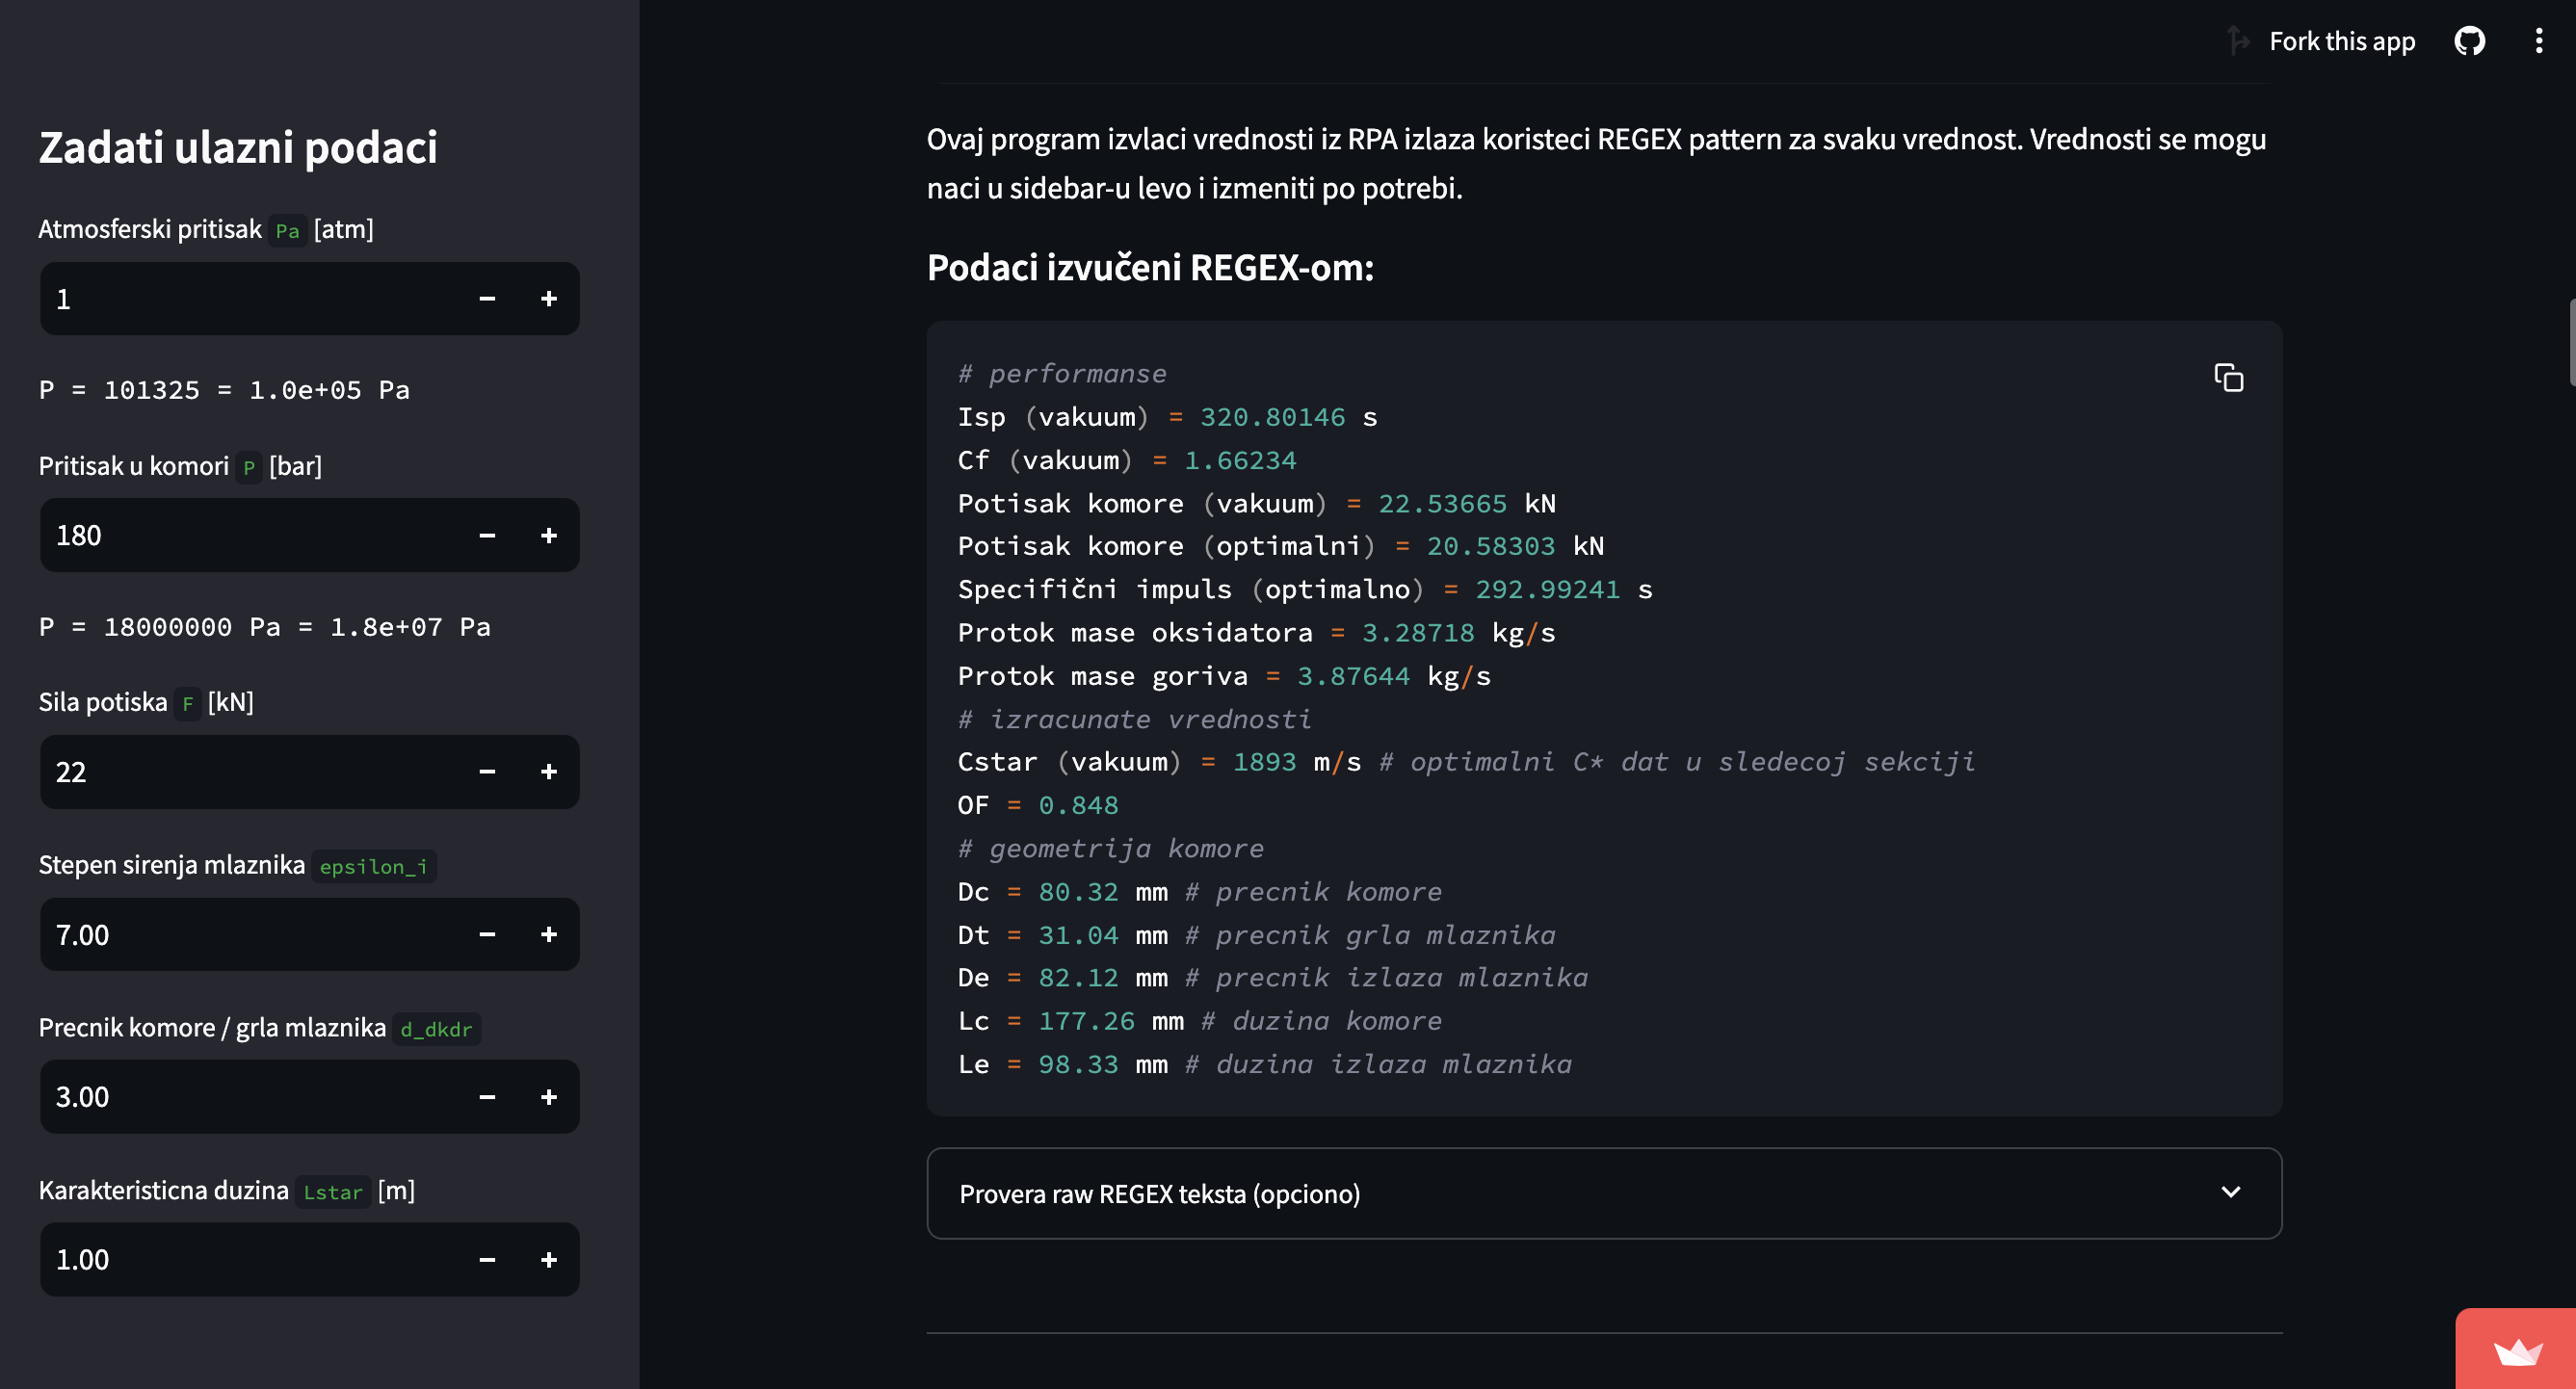
Task: Decrease Karakteristicna duzina Lstar value
Action: pyautogui.click(x=487, y=1260)
